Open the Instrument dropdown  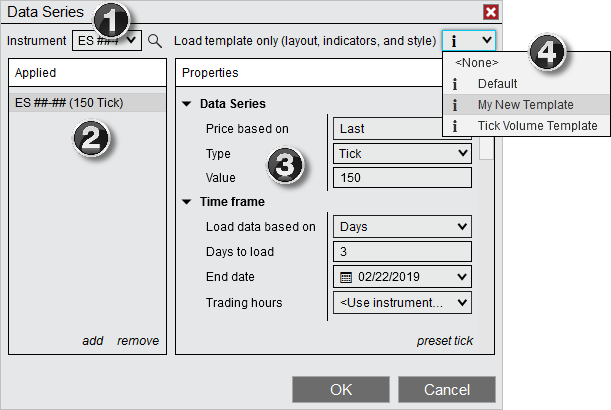point(131,41)
